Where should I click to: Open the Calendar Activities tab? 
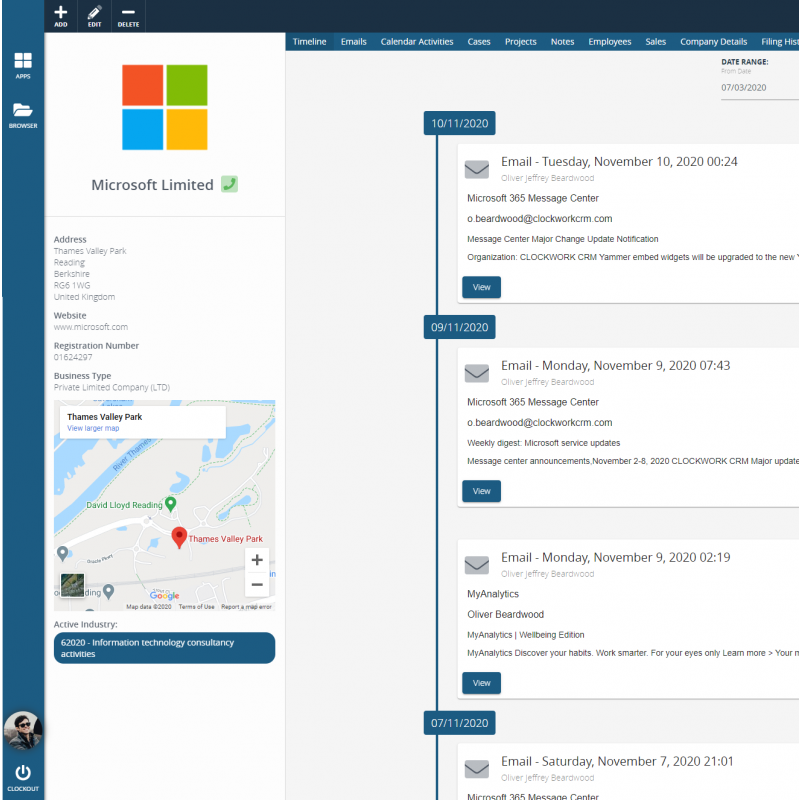point(417,42)
